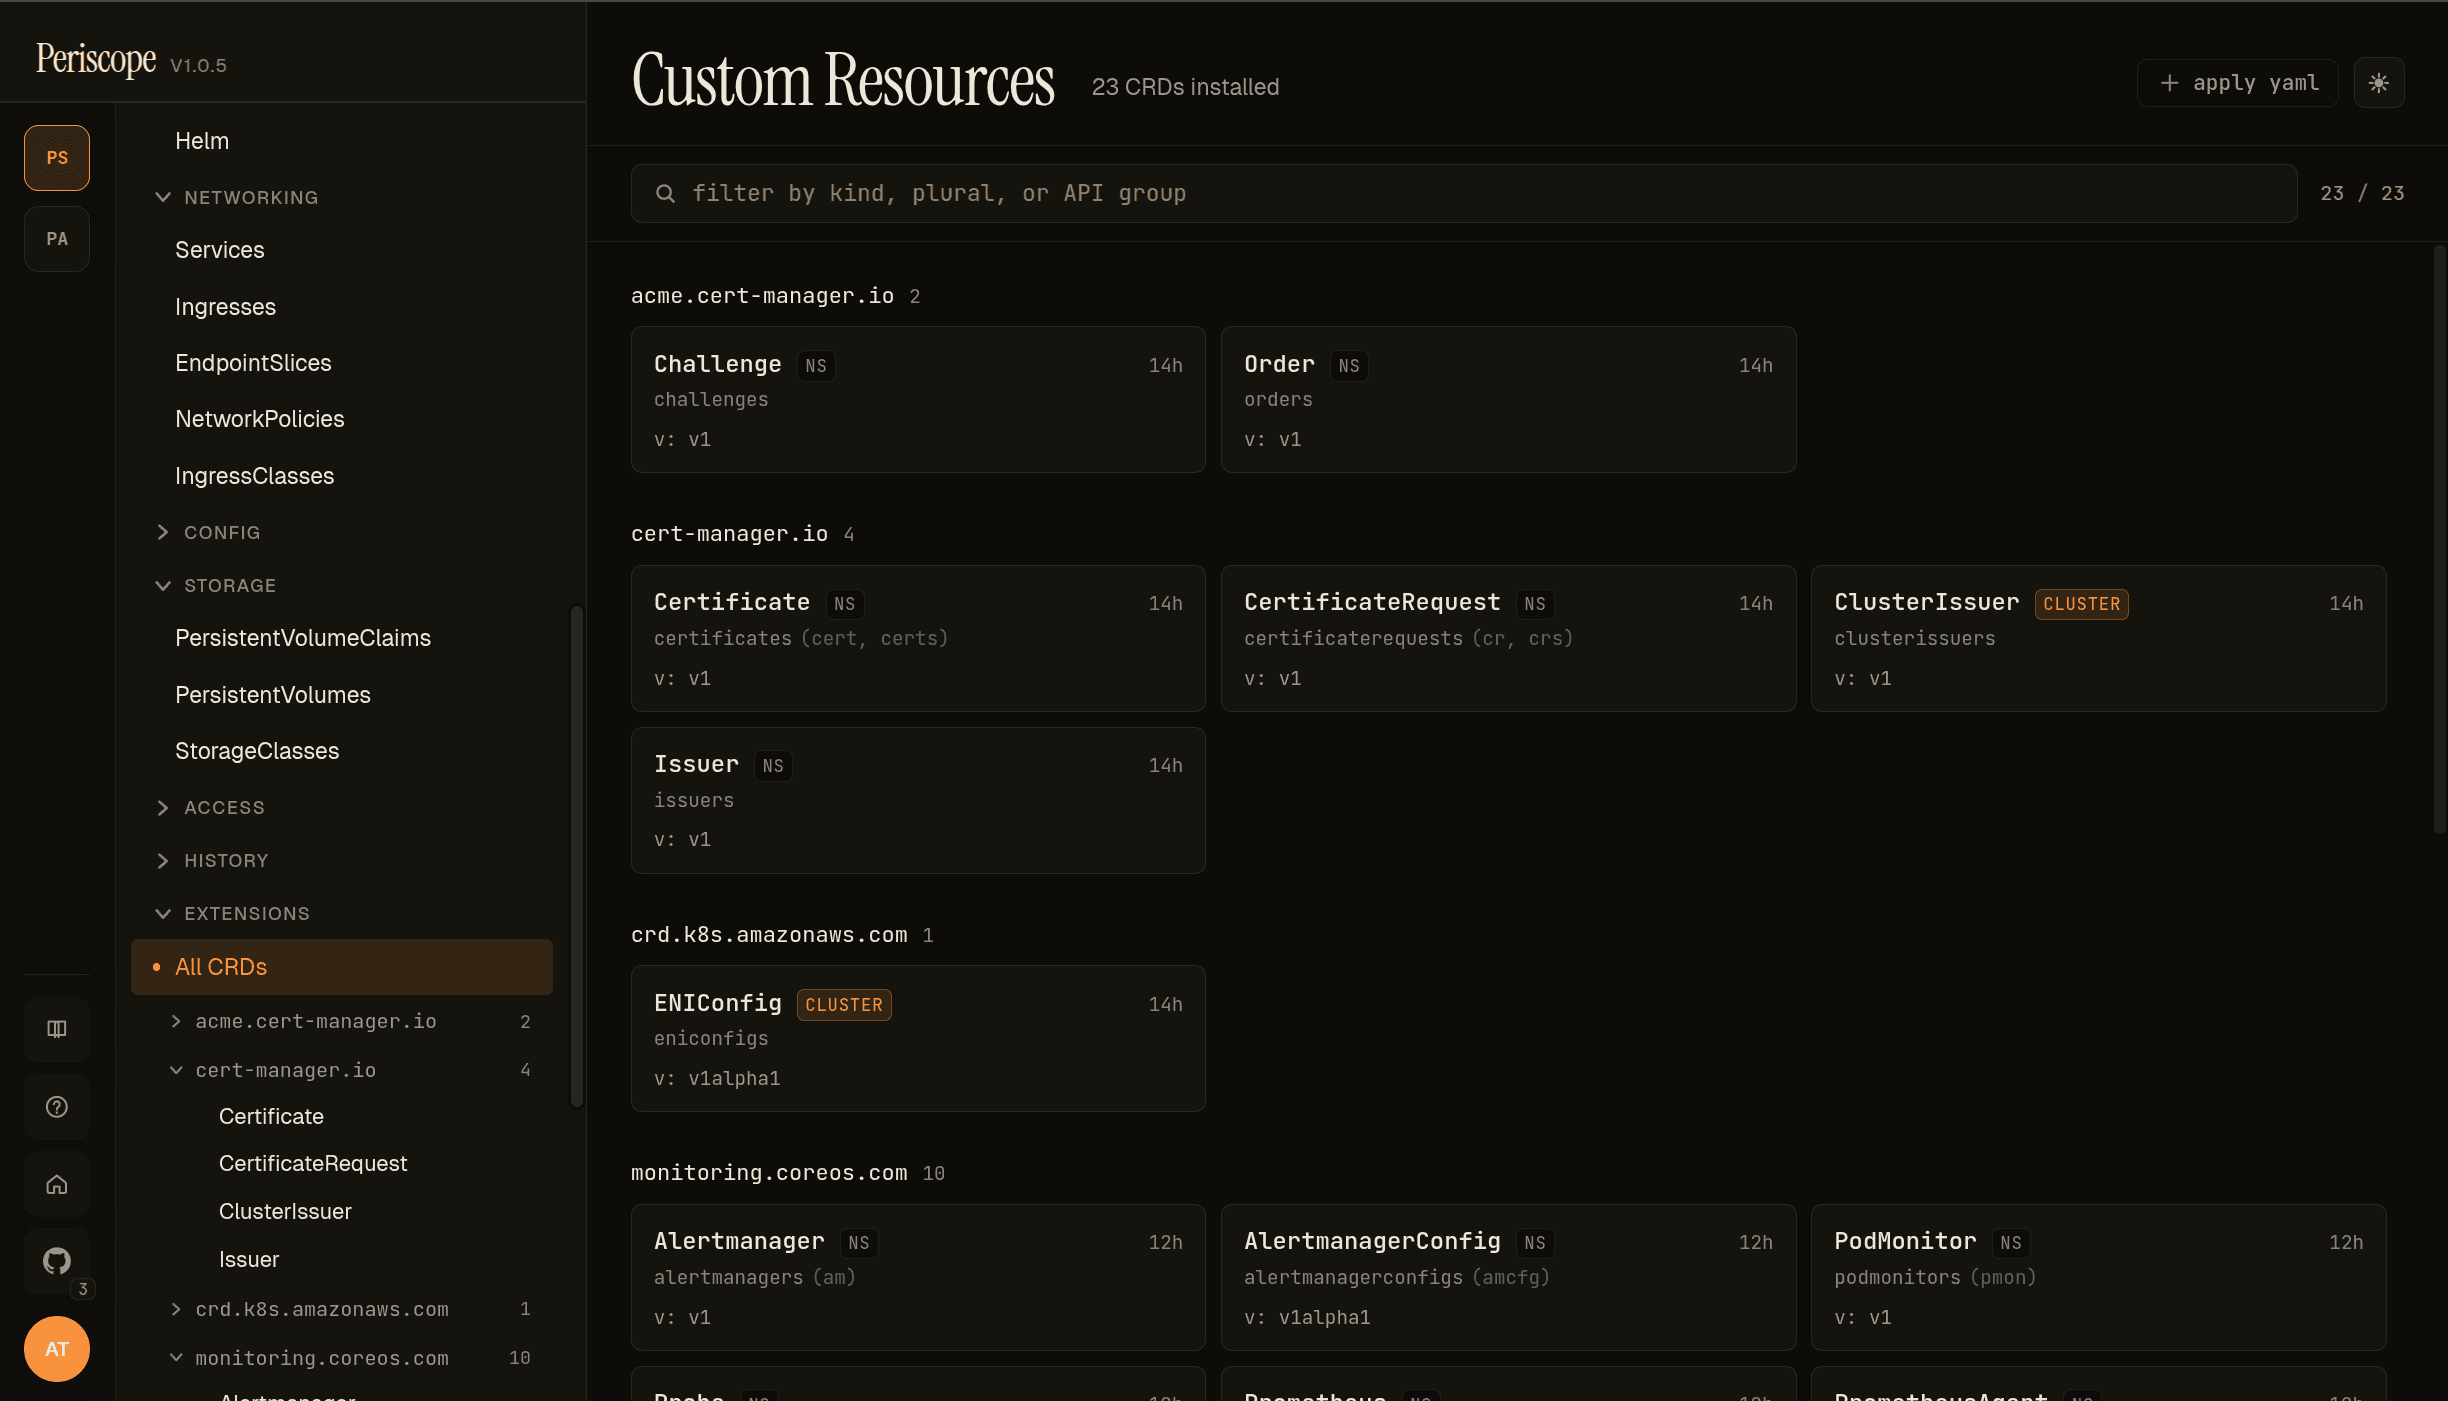Open the Challenge CRD card
Image resolution: width=2448 pixels, height=1401 pixels.
click(x=918, y=400)
